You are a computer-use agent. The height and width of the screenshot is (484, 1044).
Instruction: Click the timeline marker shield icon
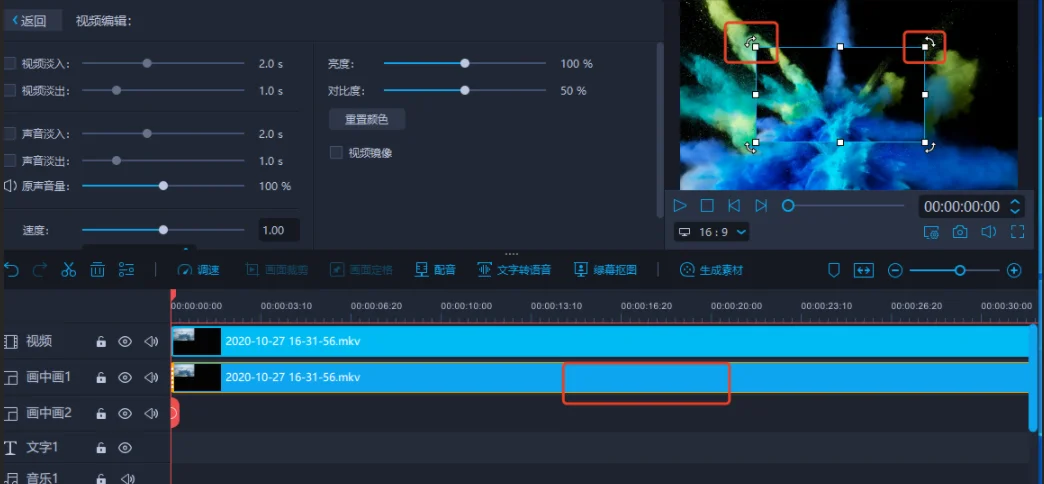(834, 270)
